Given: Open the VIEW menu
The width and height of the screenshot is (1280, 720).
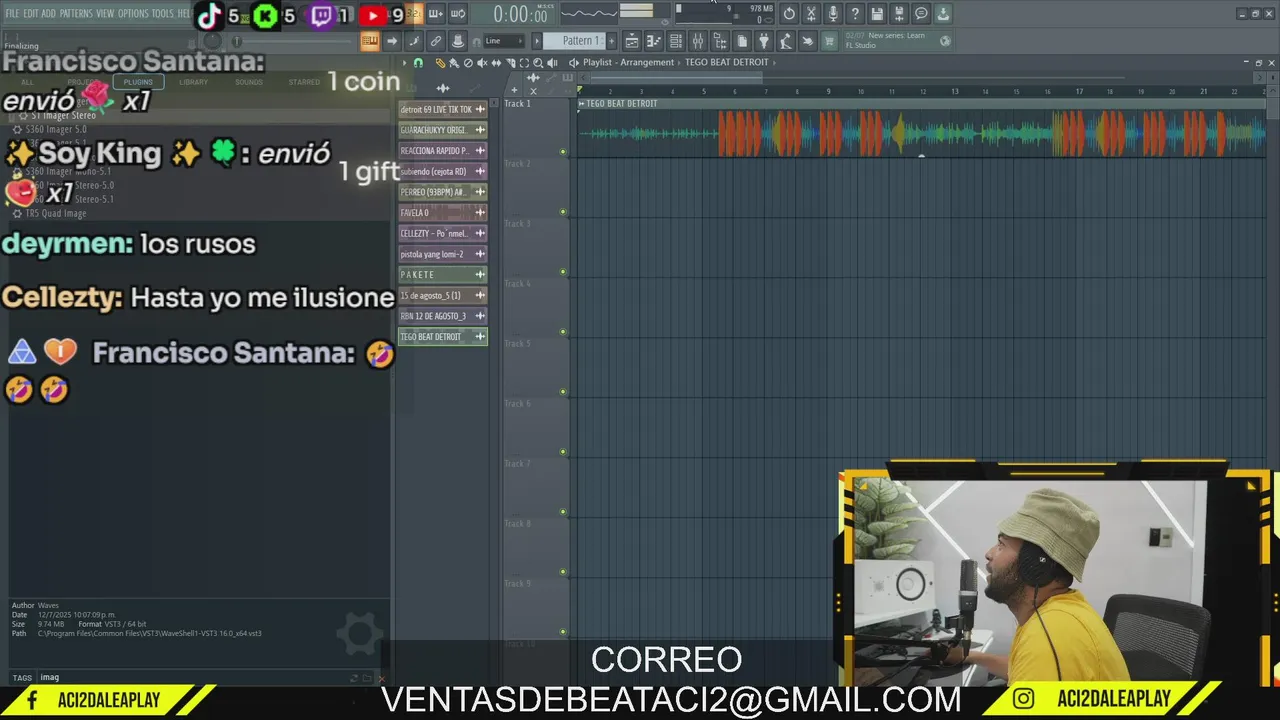Looking at the screenshot, I should pos(105,14).
